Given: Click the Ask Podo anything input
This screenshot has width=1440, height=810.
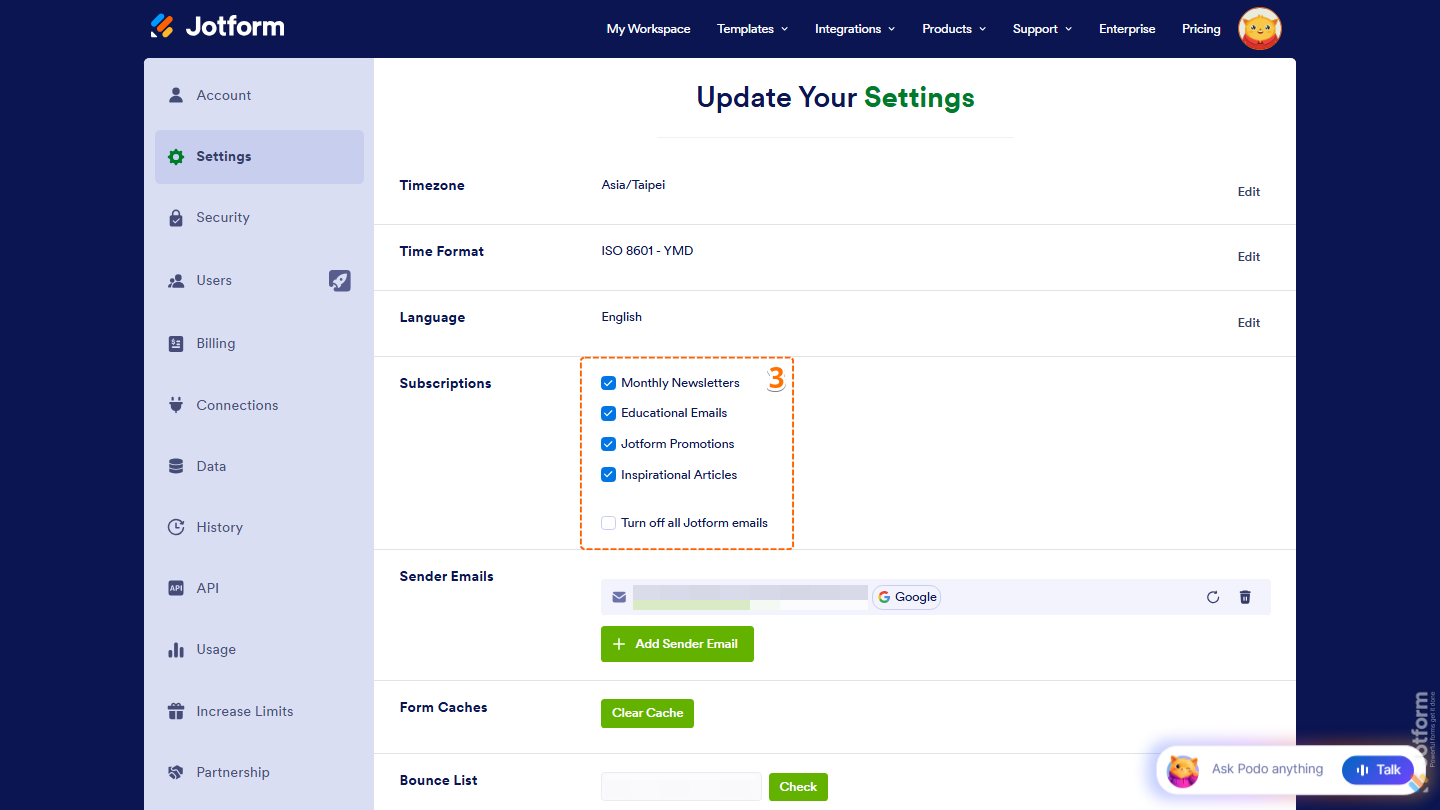Looking at the screenshot, I should coord(1267,770).
